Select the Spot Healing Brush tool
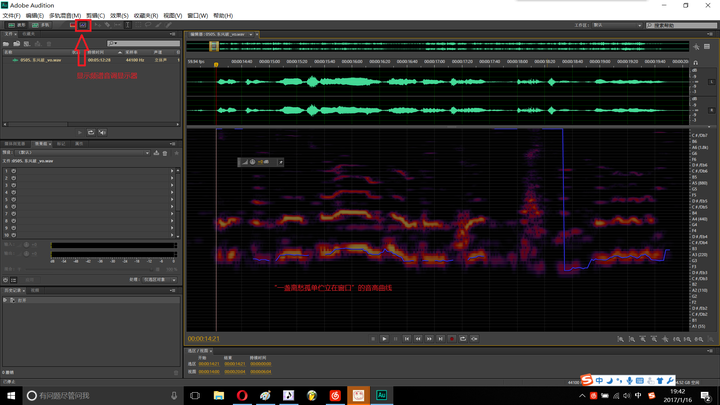 coord(169,25)
